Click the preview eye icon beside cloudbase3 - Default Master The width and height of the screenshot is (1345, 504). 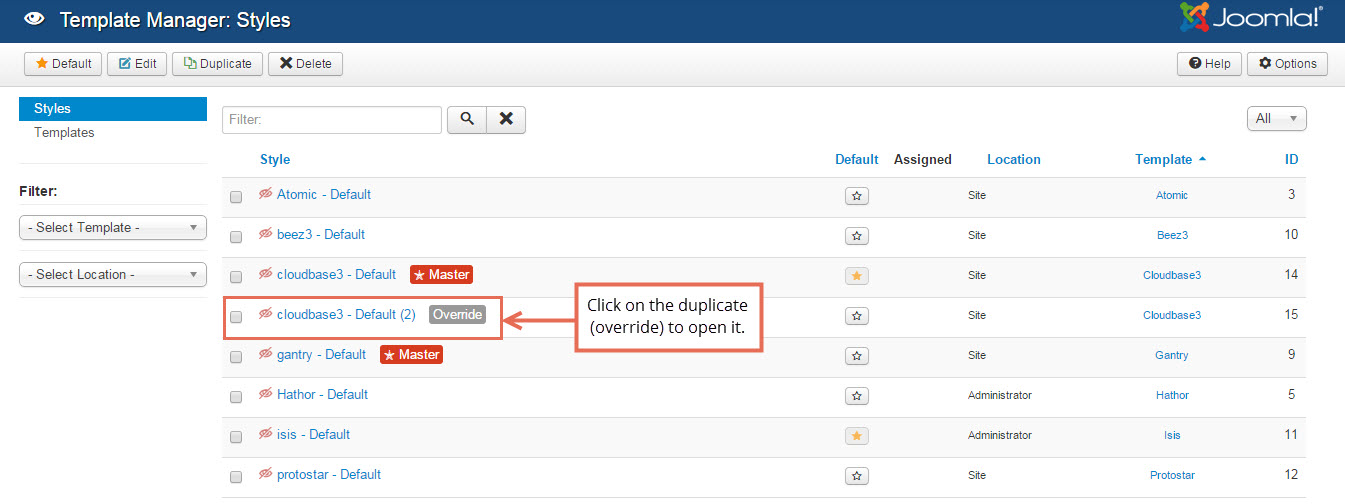click(266, 274)
